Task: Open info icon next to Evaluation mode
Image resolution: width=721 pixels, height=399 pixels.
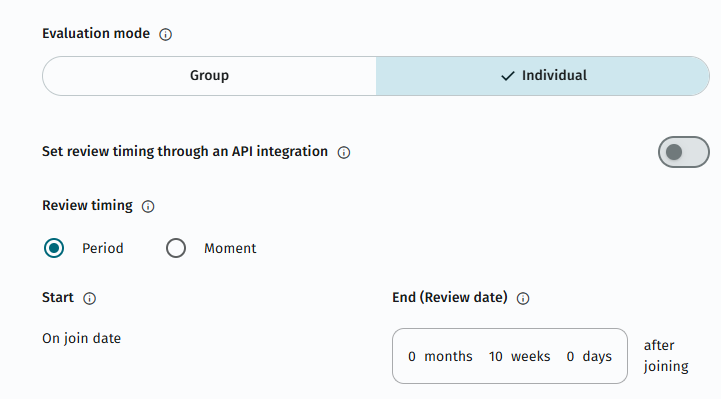Action: pyautogui.click(x=166, y=34)
